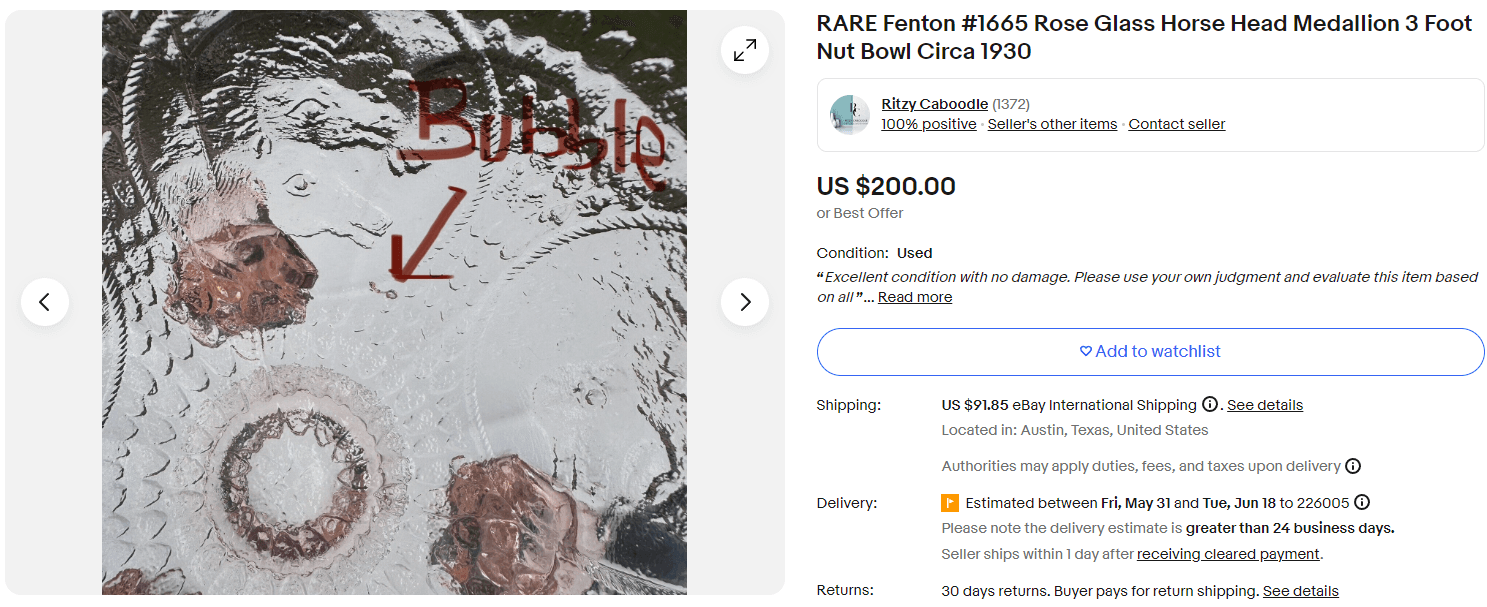Advance to the next product image
This screenshot has height=607, width=1487.
(745, 302)
